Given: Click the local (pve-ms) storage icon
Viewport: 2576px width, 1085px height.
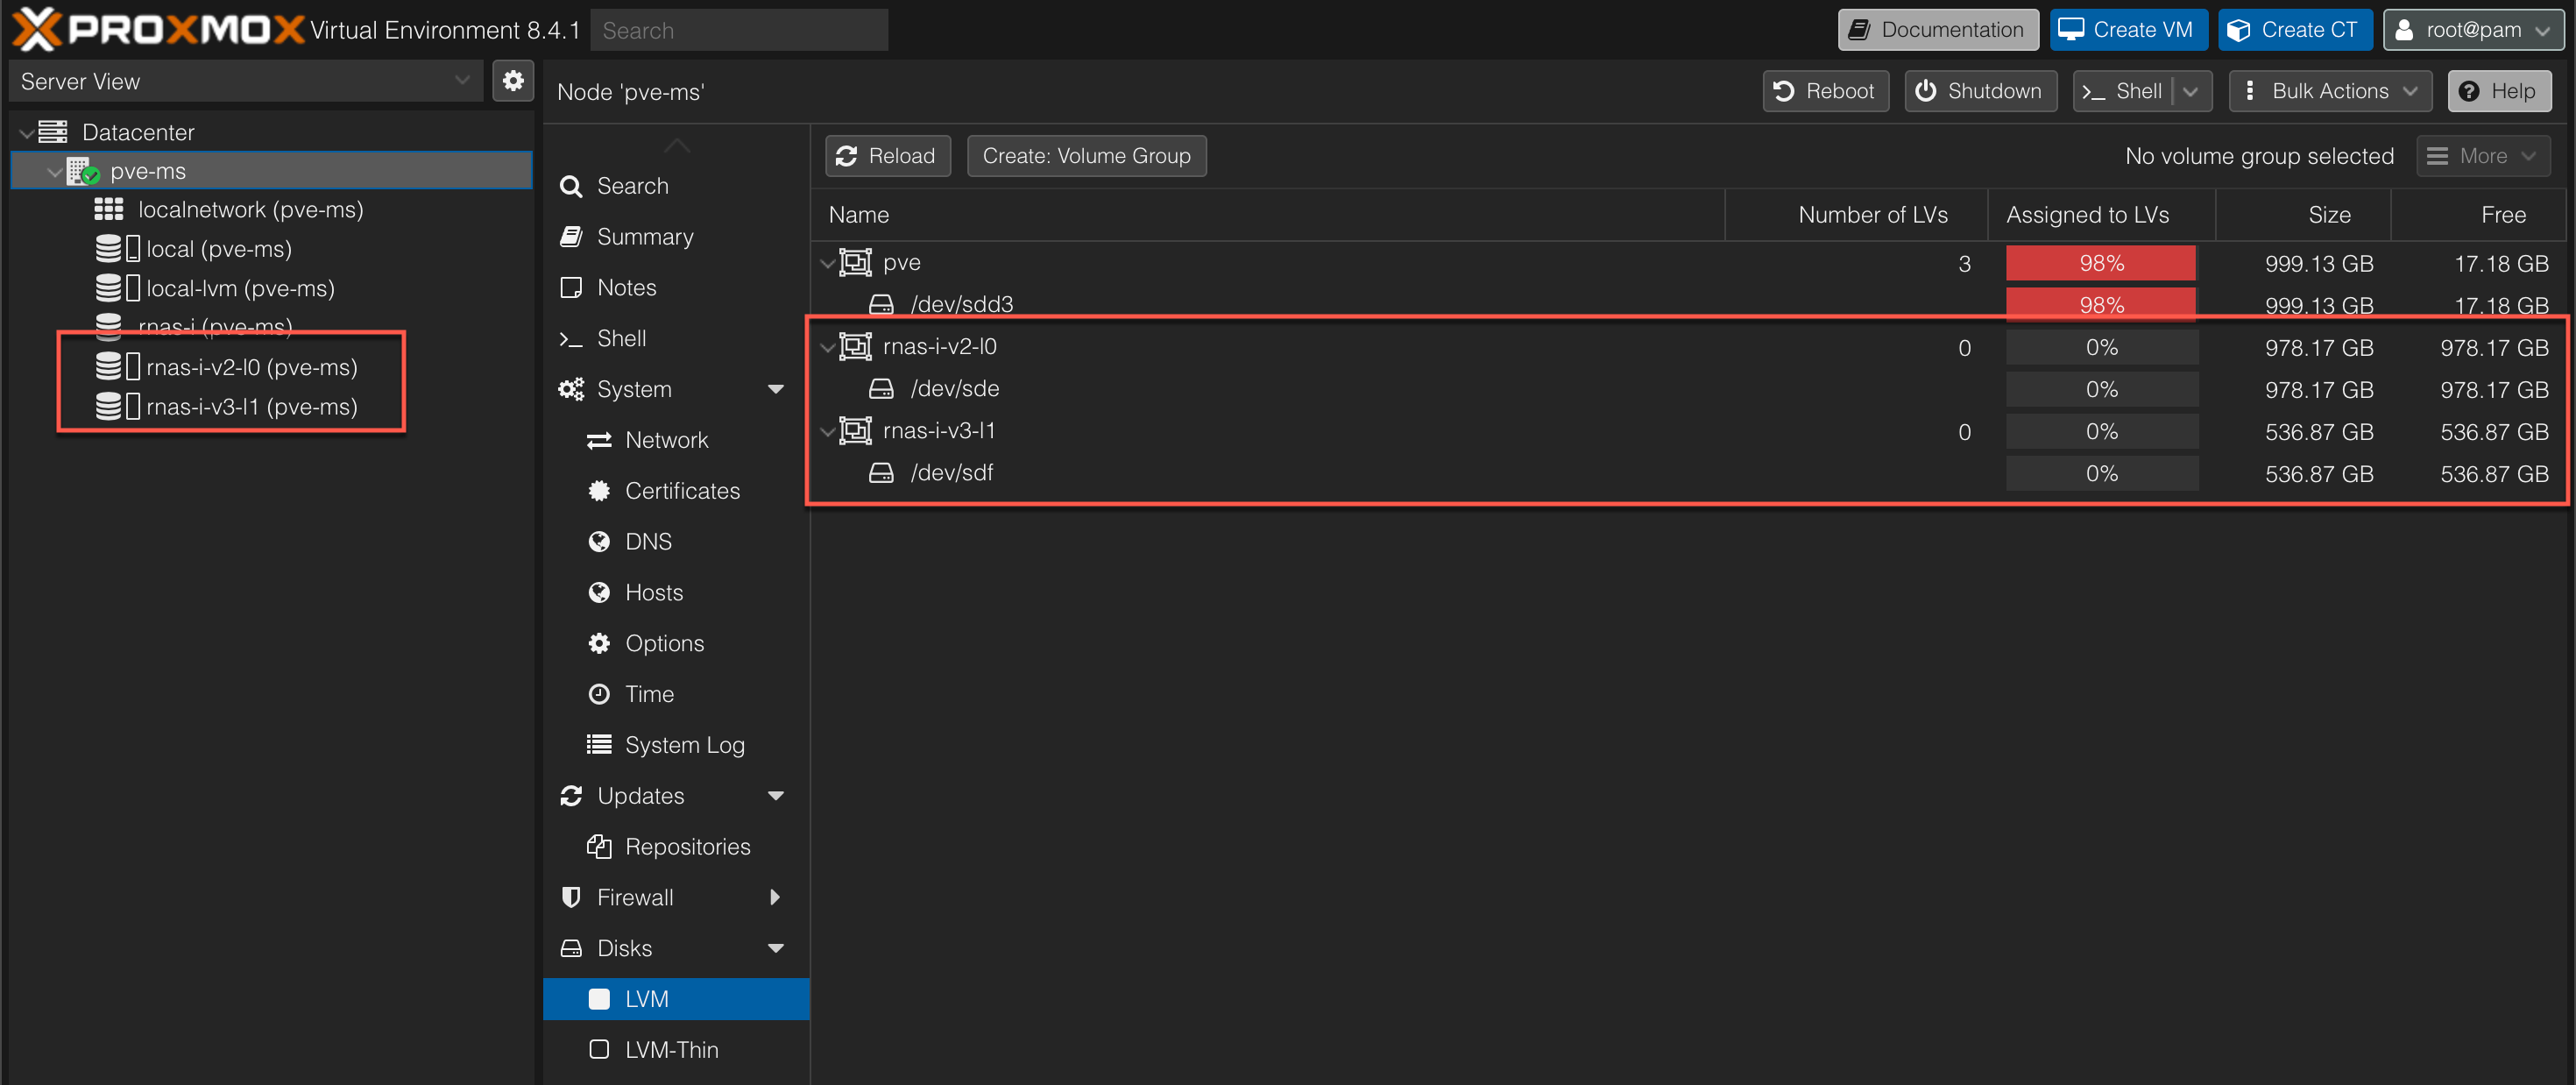Looking at the screenshot, I should (x=117, y=249).
